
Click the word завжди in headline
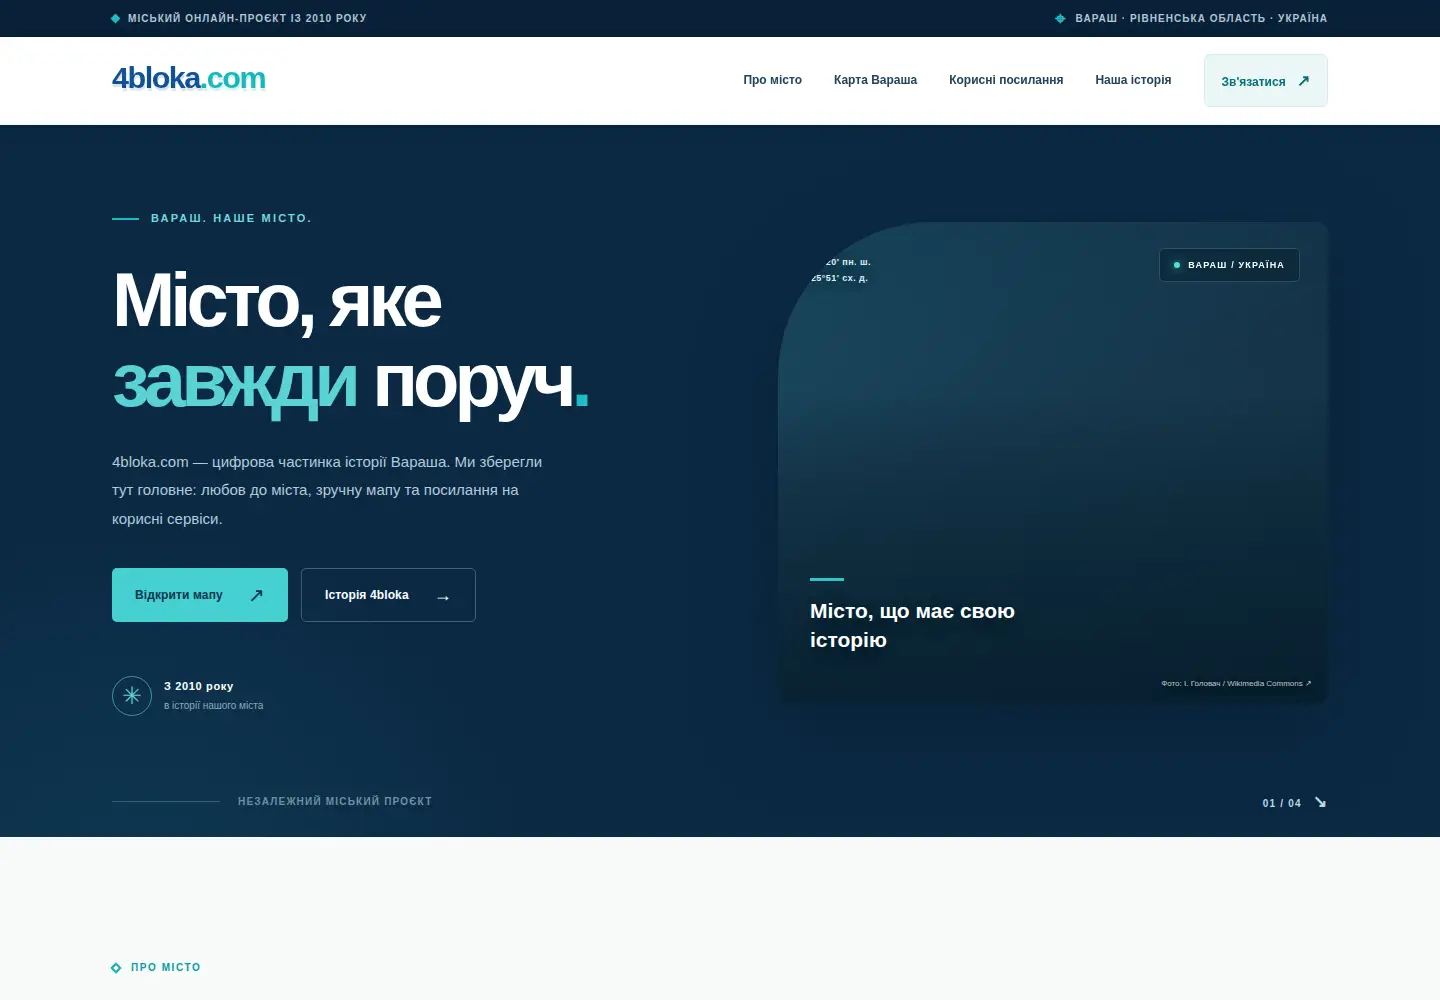tap(234, 383)
